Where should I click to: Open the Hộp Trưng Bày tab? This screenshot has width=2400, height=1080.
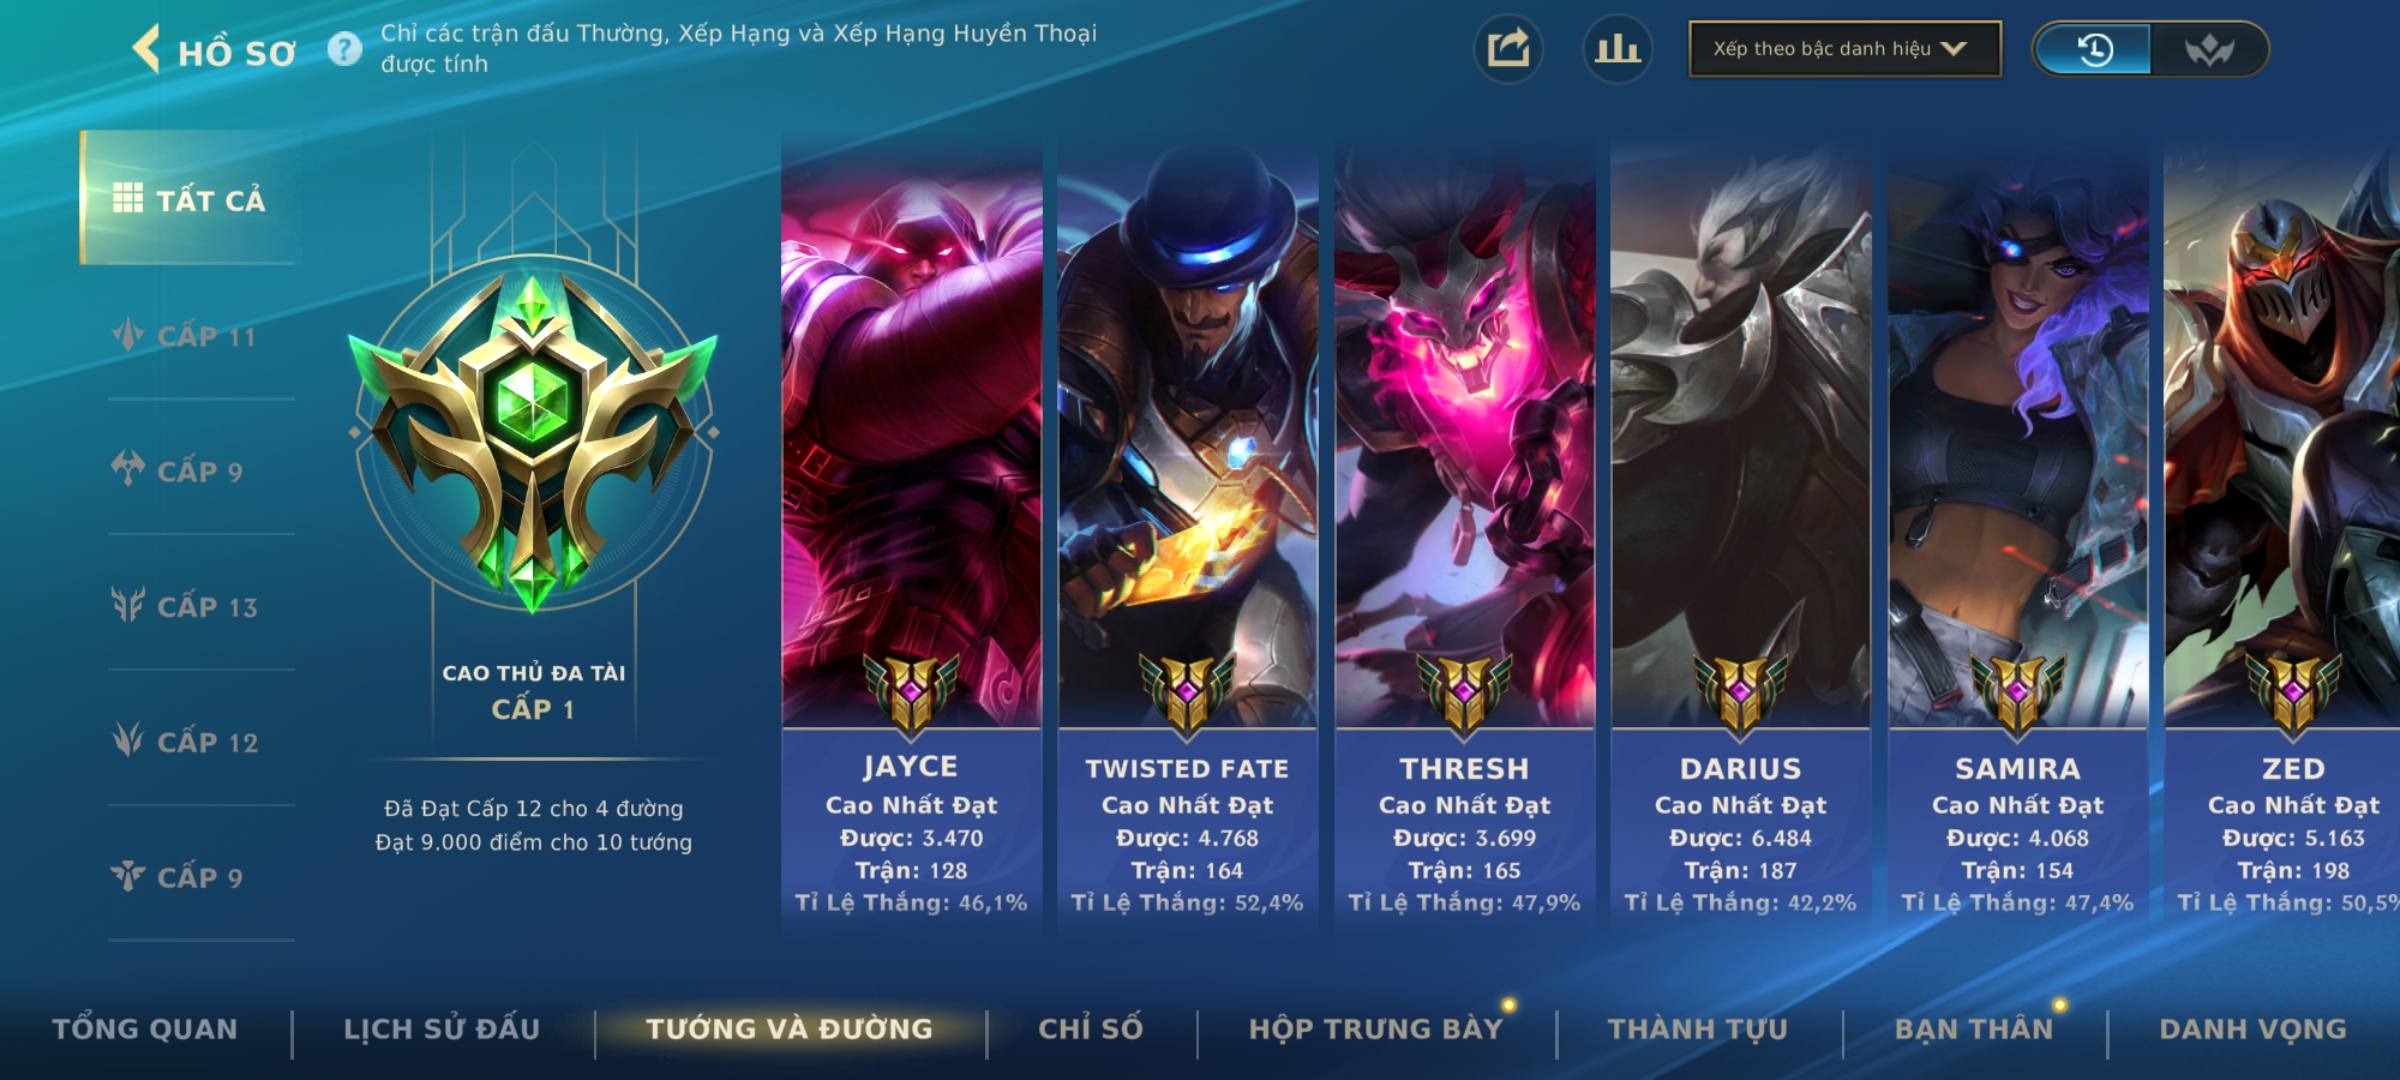click(1376, 1029)
